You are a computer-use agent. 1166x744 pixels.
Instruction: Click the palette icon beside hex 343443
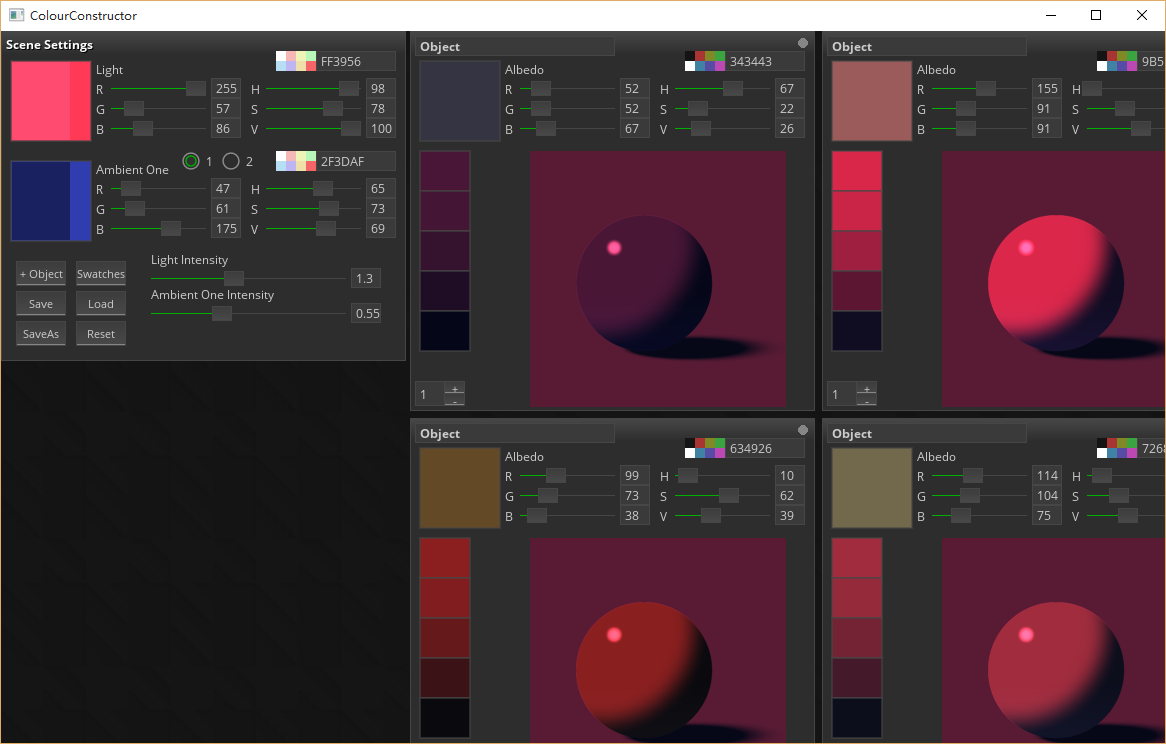click(705, 61)
